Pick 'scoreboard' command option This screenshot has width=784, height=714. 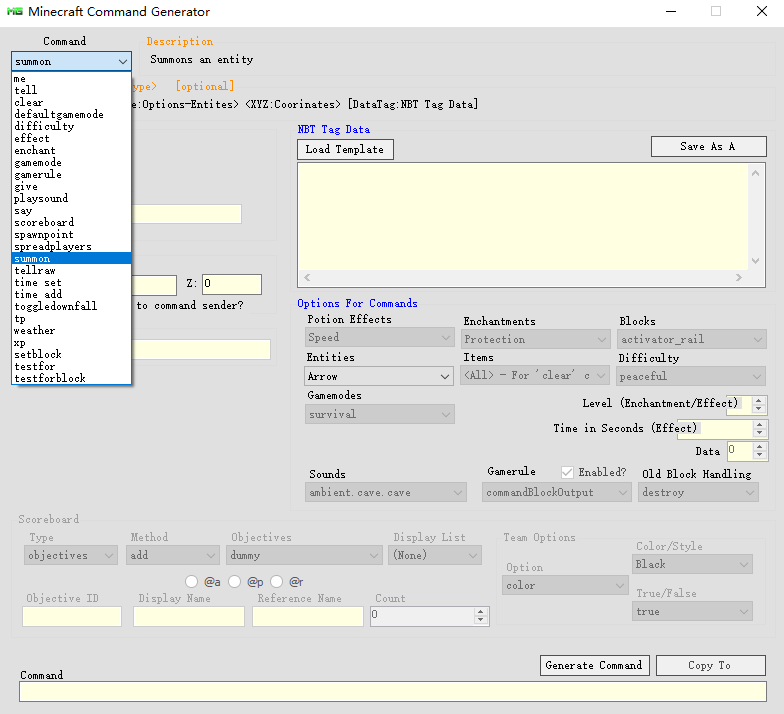tap(72, 222)
